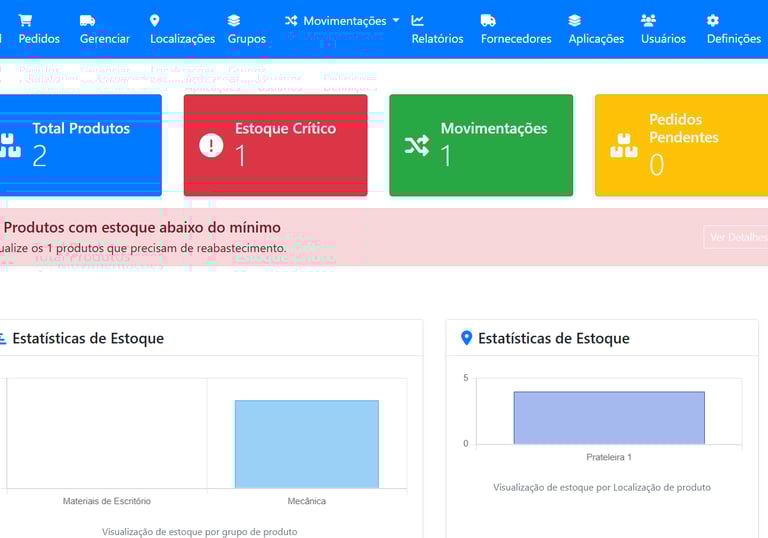Open the Grupos menu item
768x538 pixels.
[x=246, y=29]
